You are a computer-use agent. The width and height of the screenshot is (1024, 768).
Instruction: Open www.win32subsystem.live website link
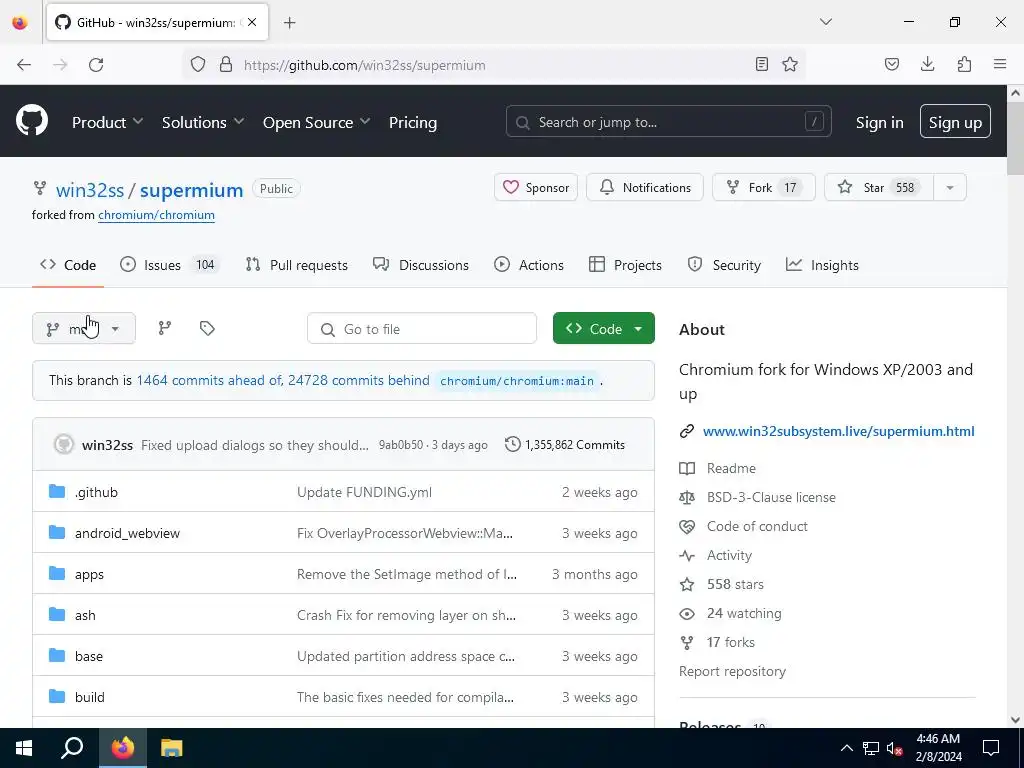[839, 431]
